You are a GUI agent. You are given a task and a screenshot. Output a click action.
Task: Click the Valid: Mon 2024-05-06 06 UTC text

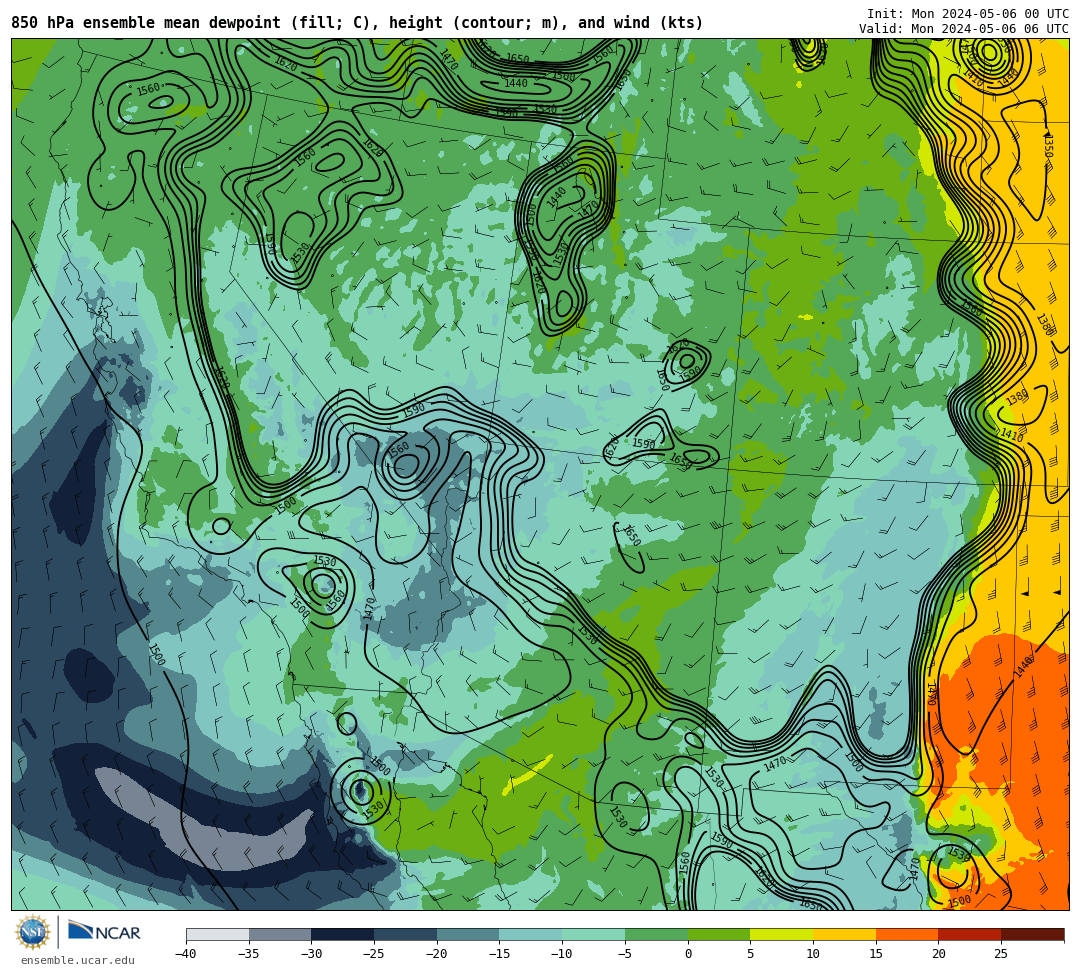(964, 29)
